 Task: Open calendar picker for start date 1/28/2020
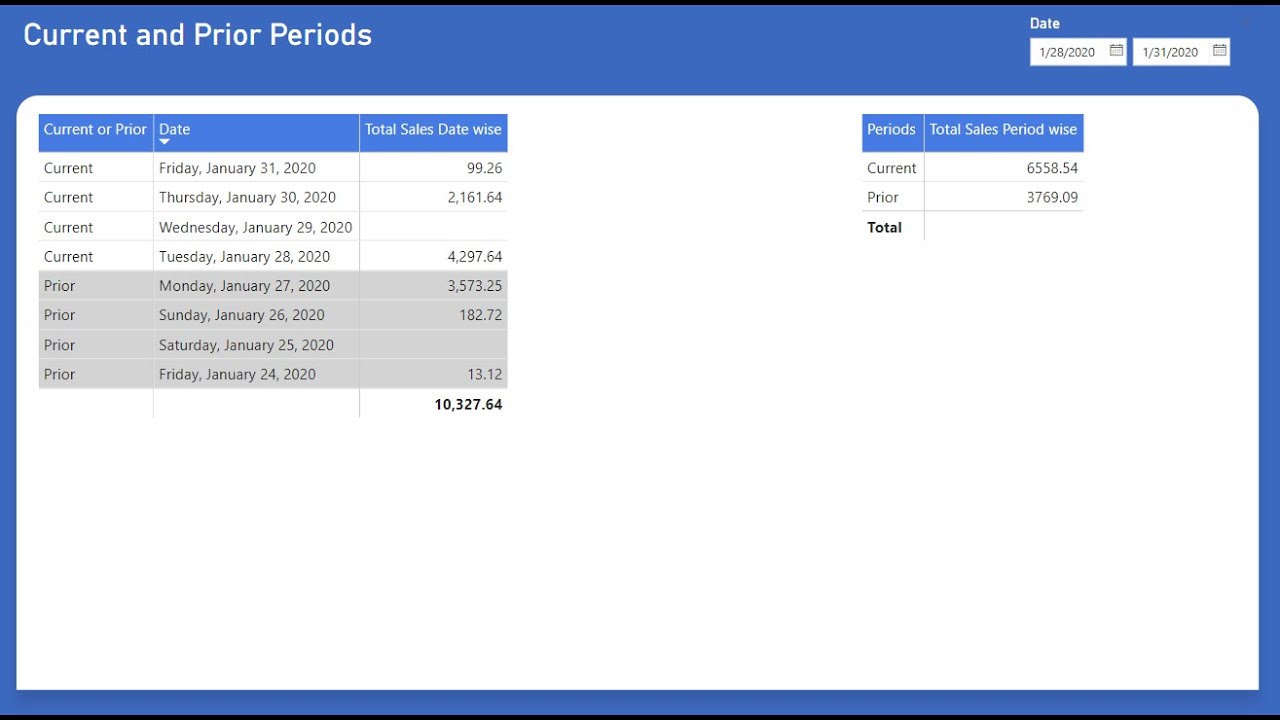[1116, 50]
